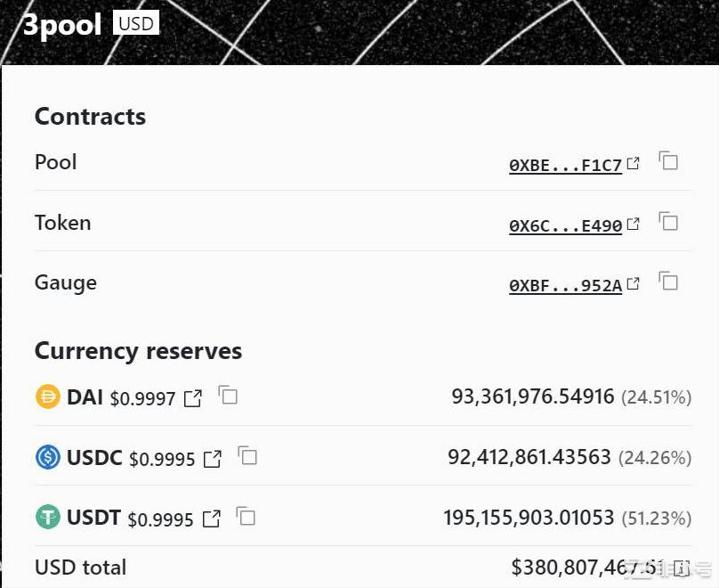
Task: Copy the Gauge contract address
Action: 669,283
